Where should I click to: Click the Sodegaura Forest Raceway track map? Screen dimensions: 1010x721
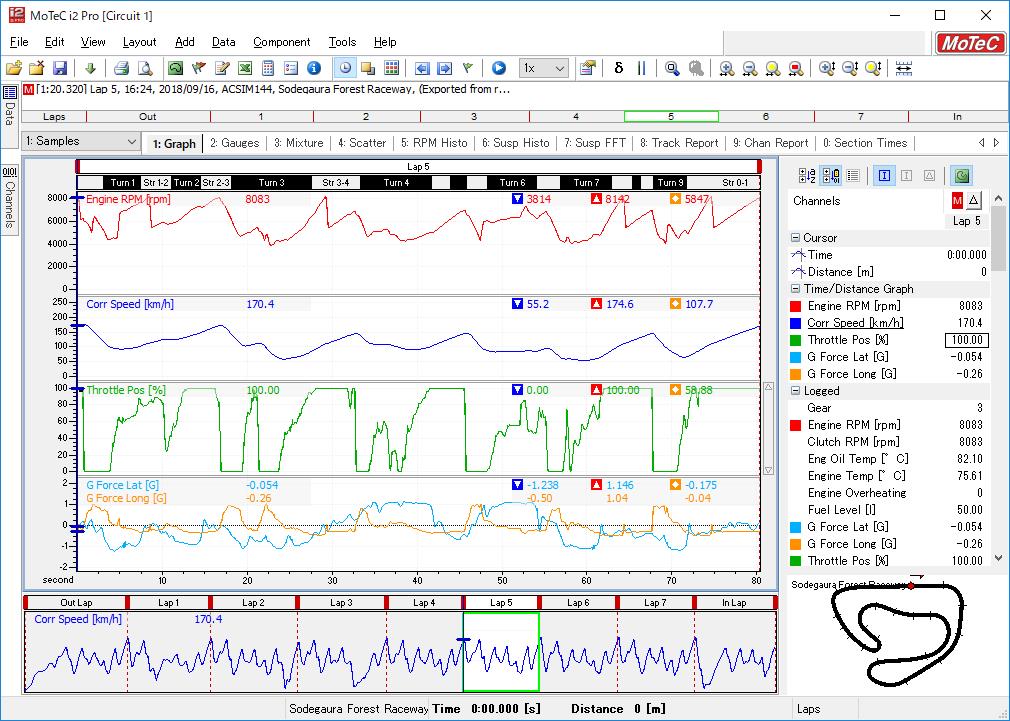click(x=899, y=634)
